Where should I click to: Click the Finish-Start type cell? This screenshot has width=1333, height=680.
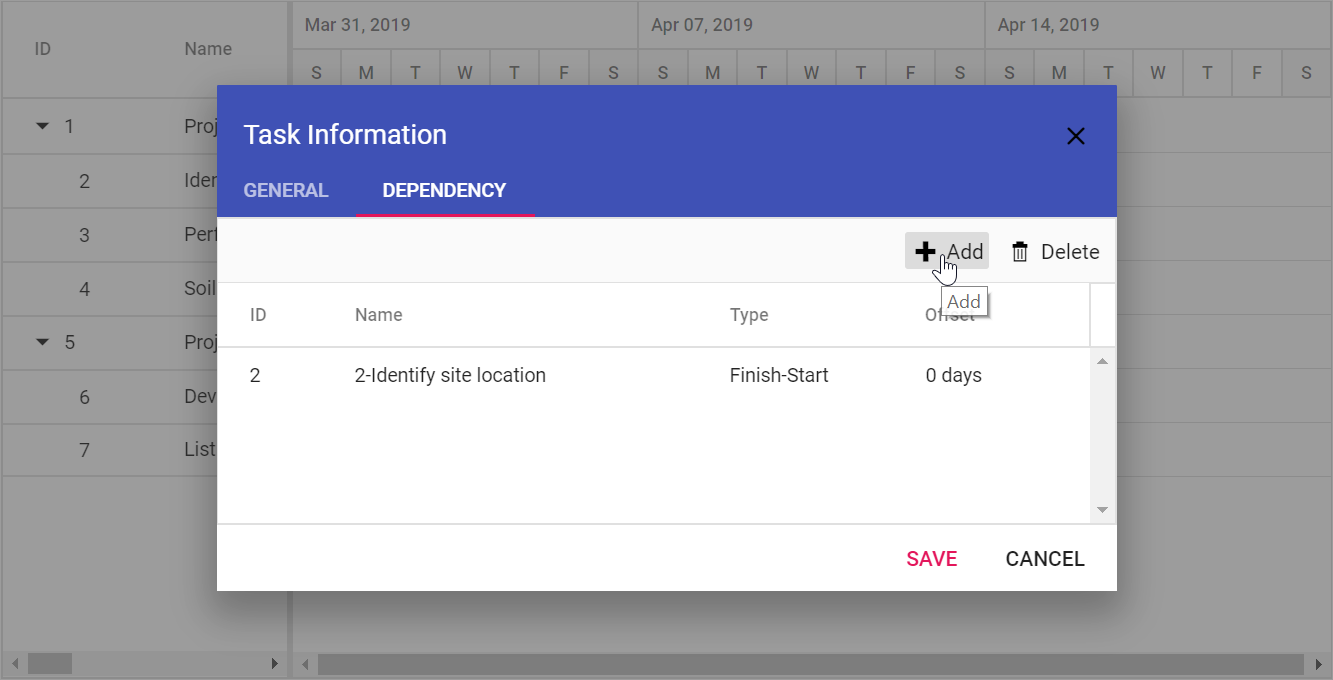779,376
